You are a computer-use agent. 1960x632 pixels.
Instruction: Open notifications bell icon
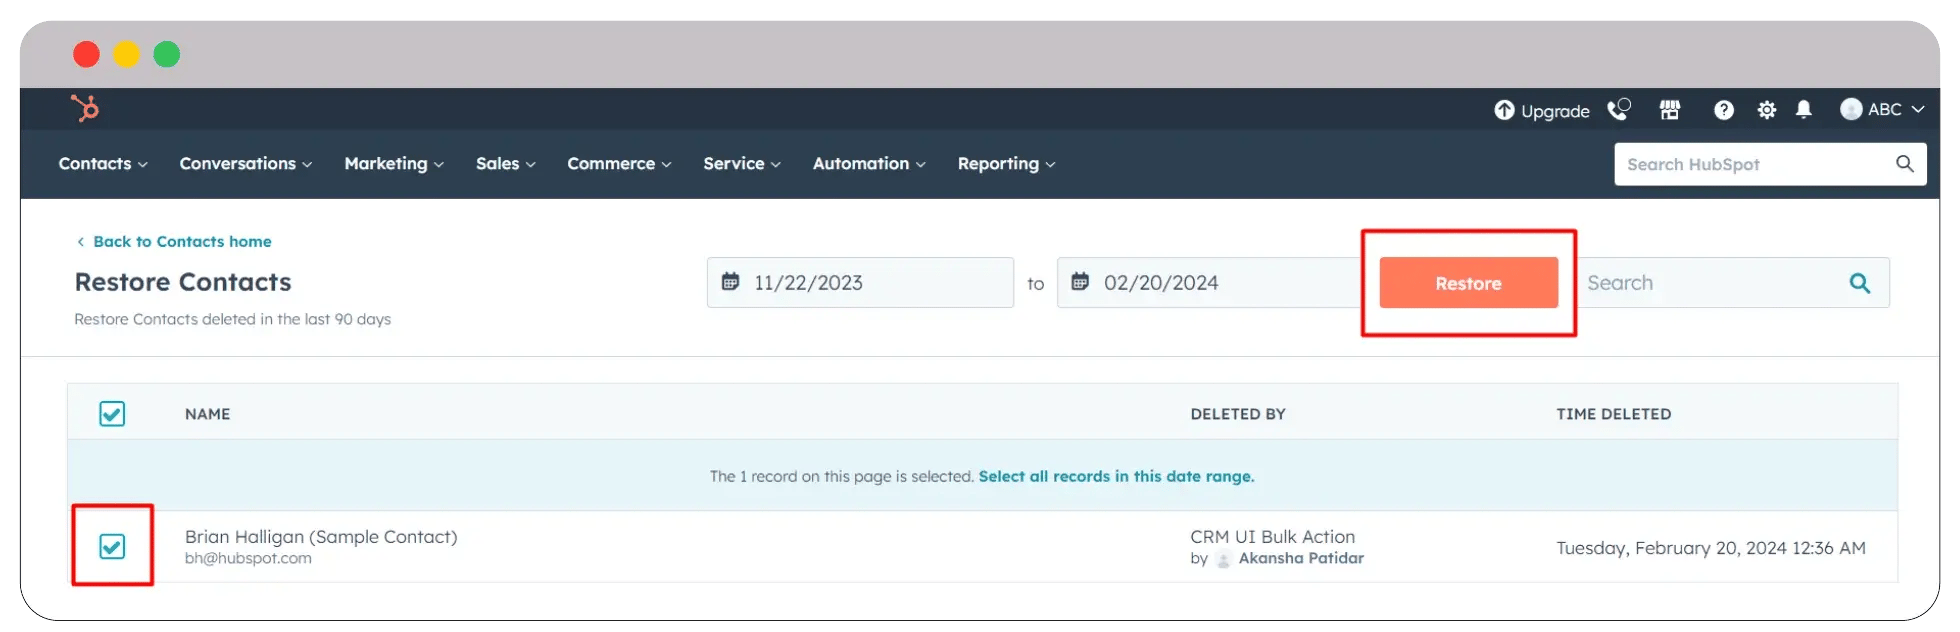click(x=1804, y=110)
